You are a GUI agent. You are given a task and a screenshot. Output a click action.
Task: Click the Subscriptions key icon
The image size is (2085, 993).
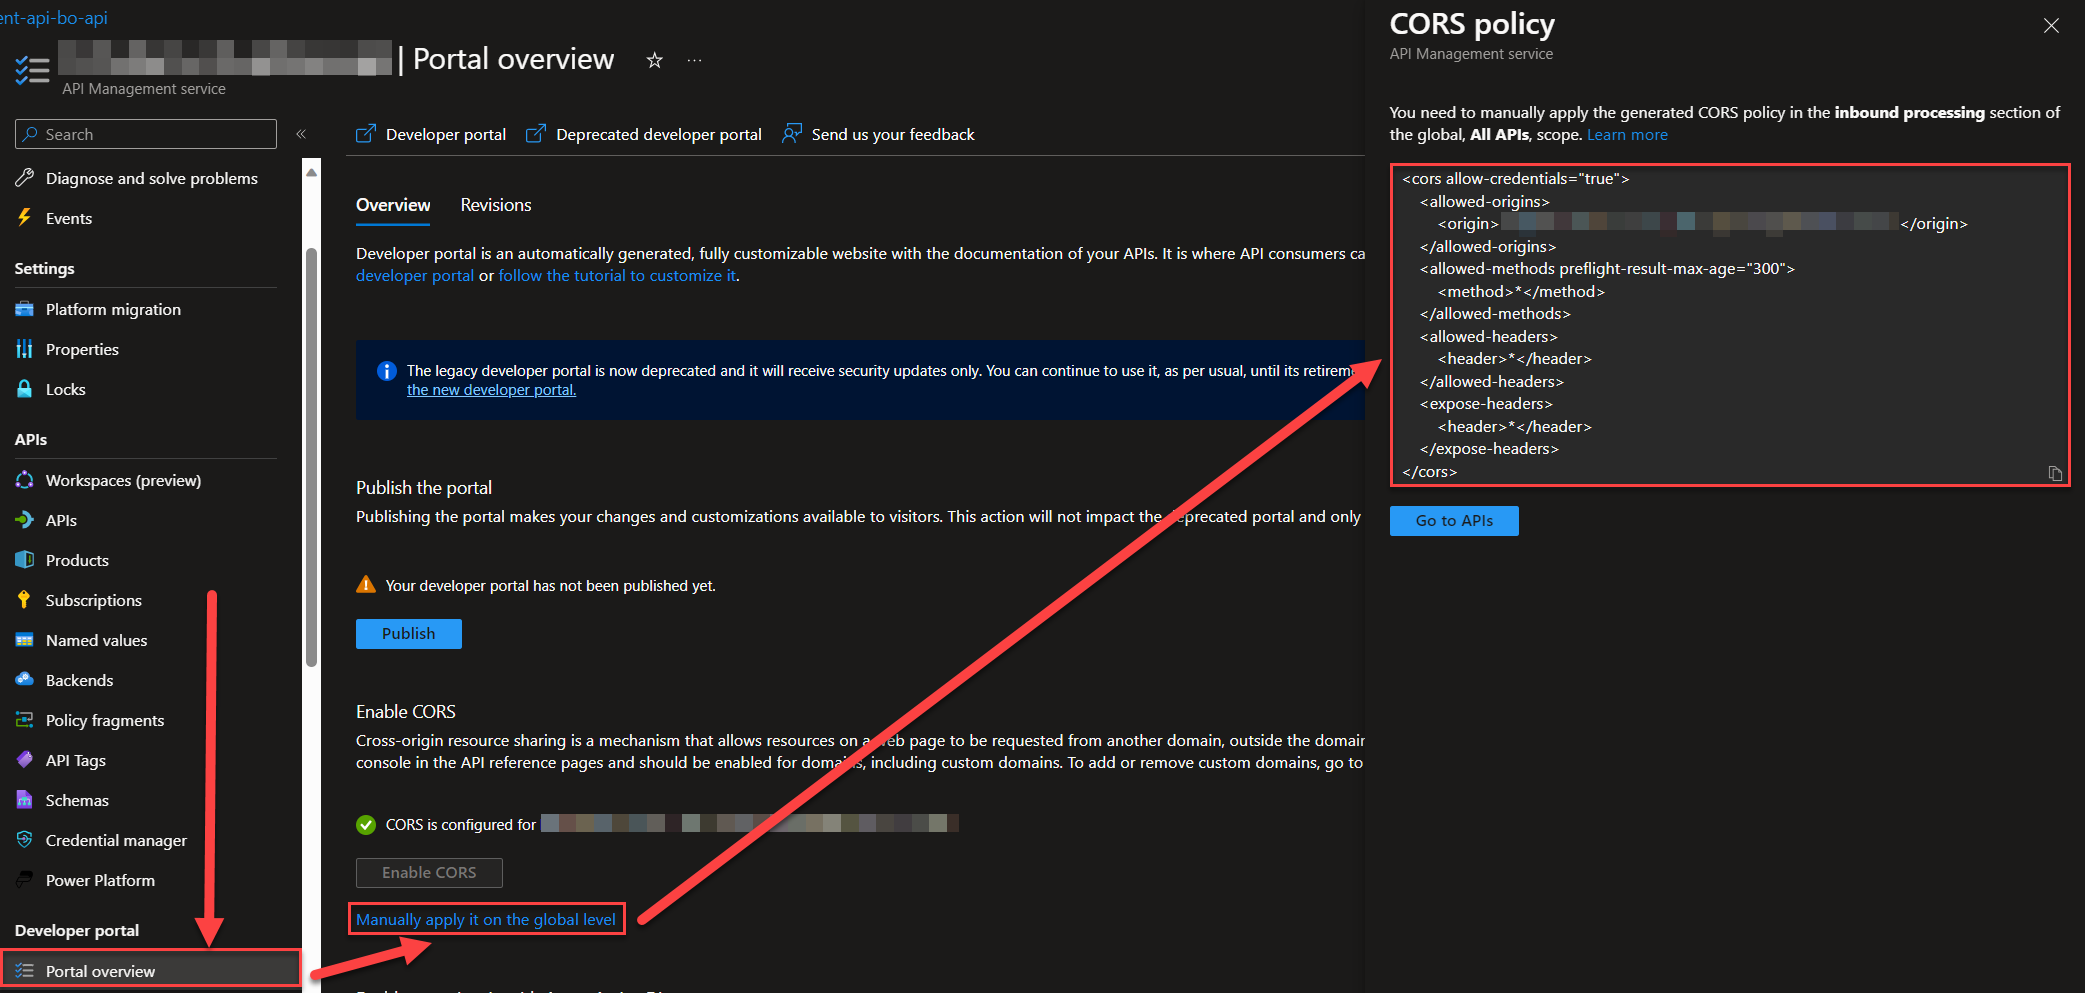[x=25, y=600]
